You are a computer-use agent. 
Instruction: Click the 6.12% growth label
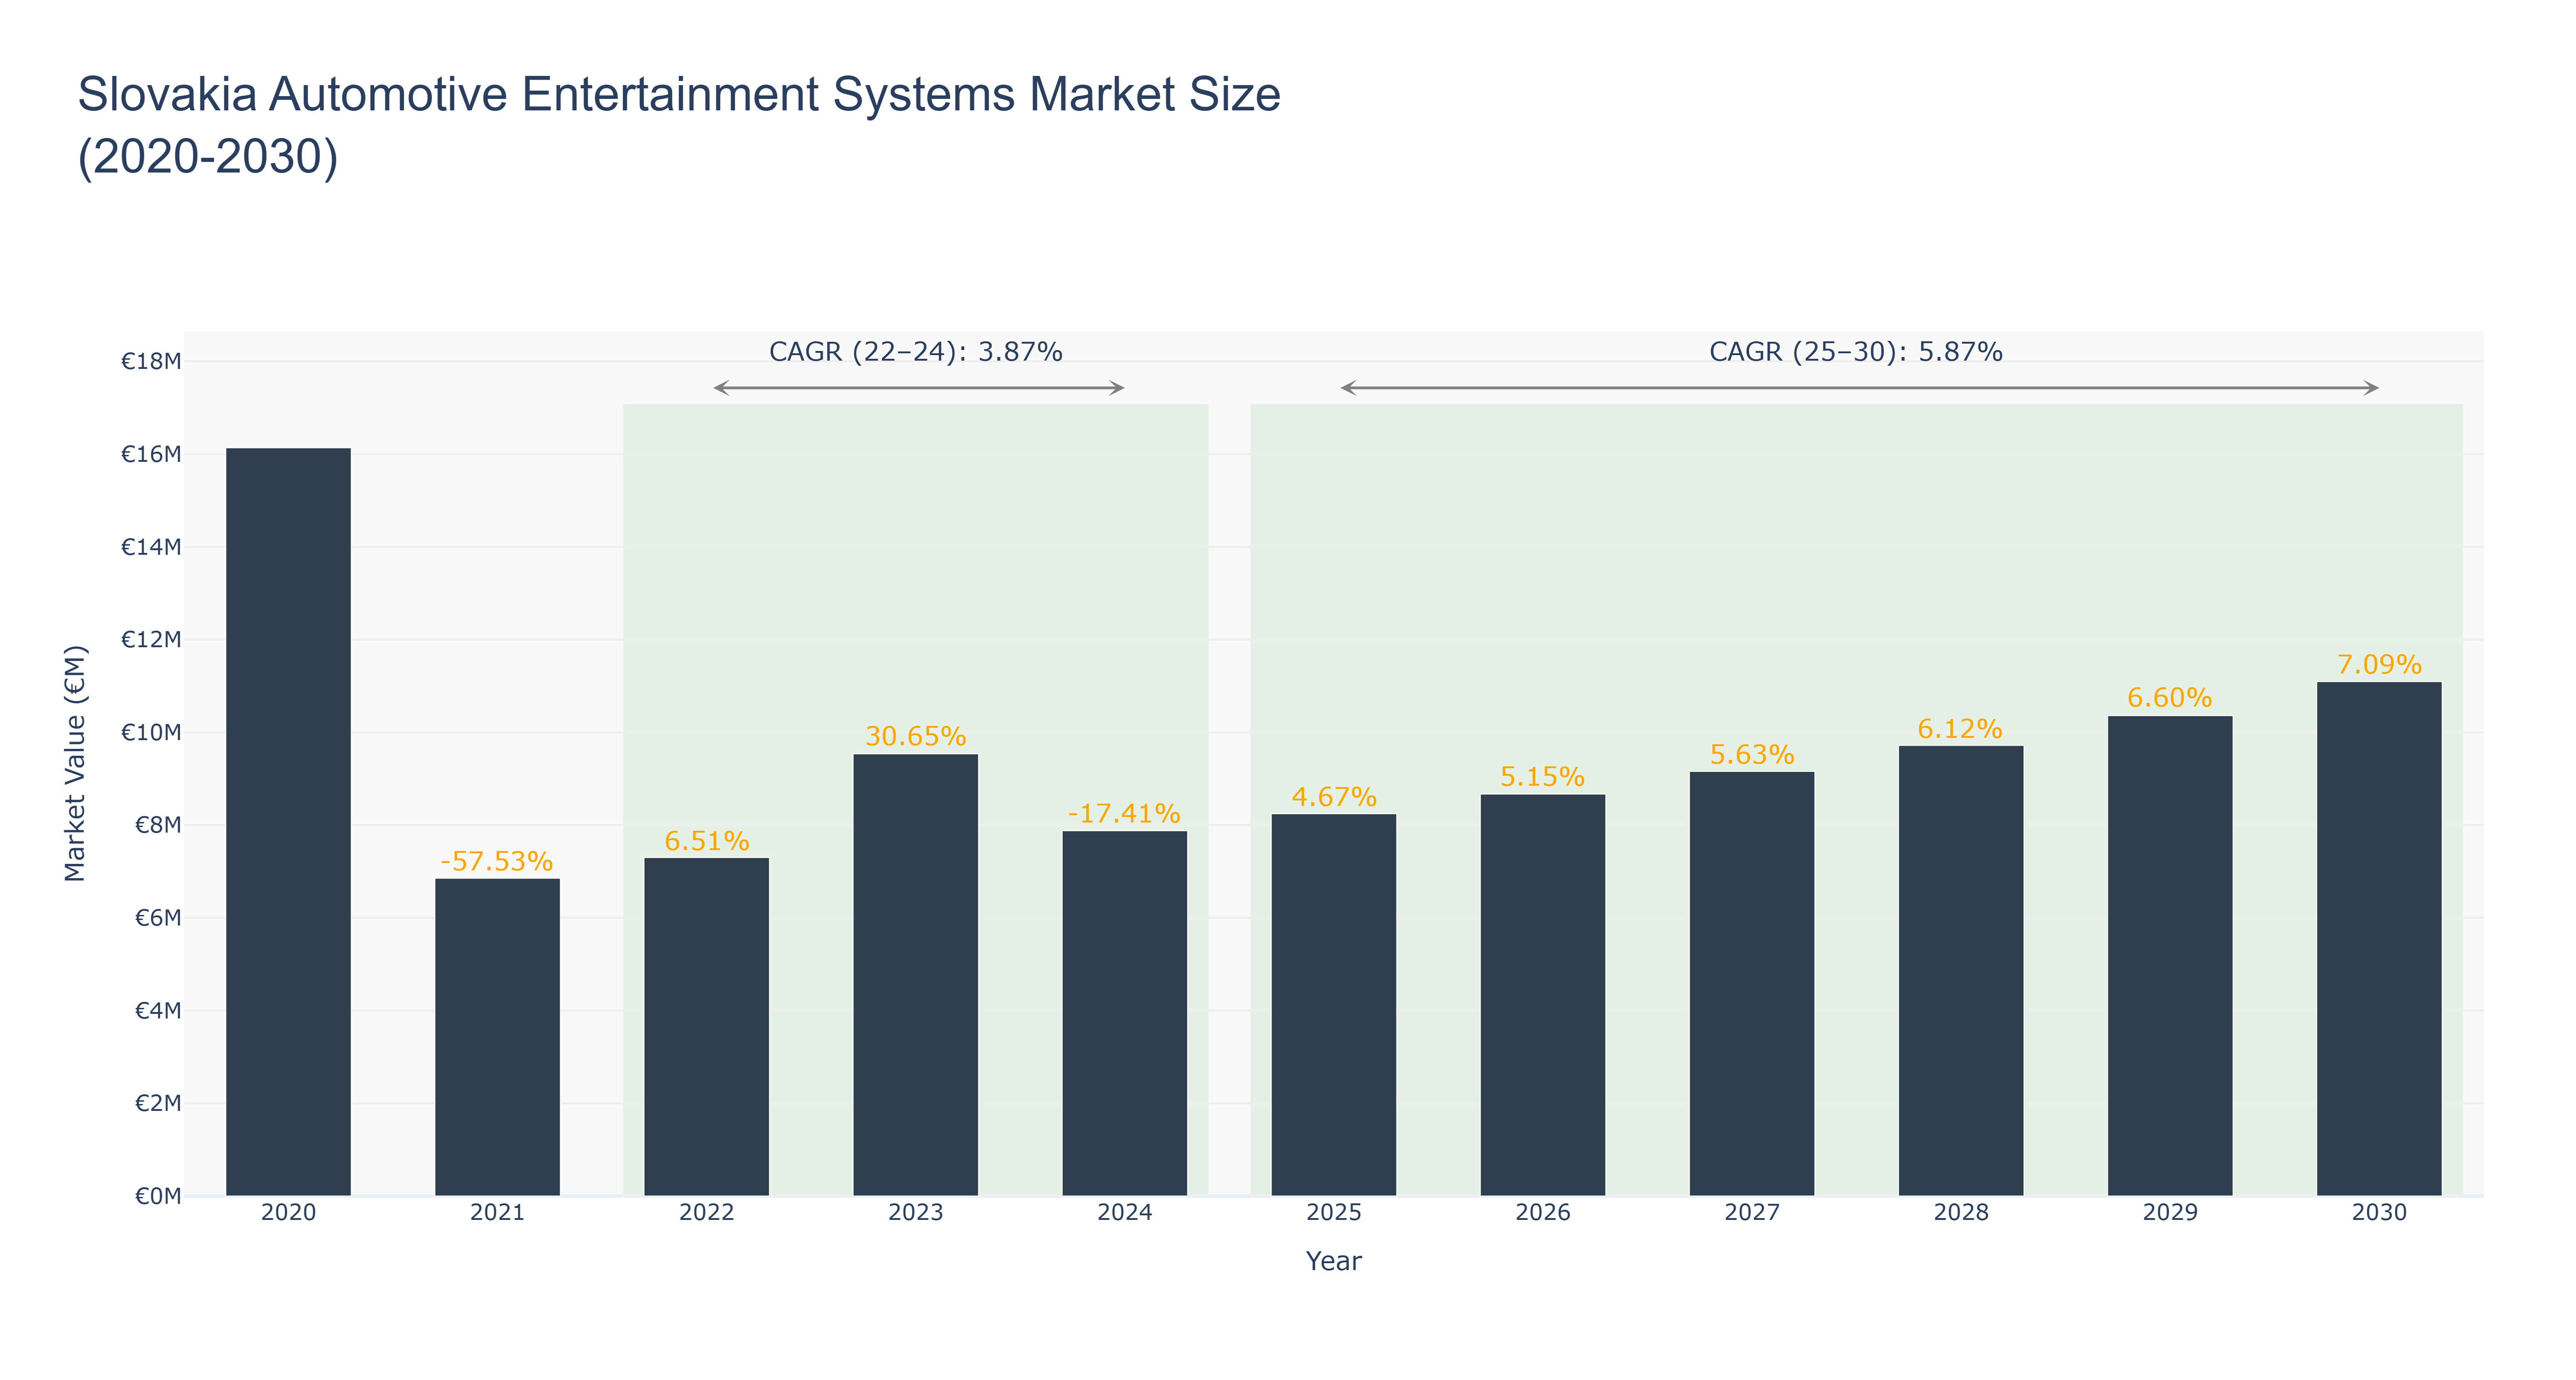(1960, 728)
